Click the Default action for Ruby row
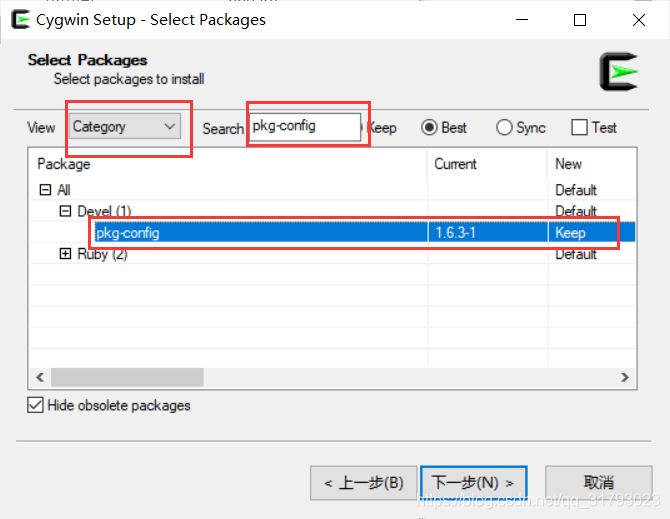 coord(576,254)
